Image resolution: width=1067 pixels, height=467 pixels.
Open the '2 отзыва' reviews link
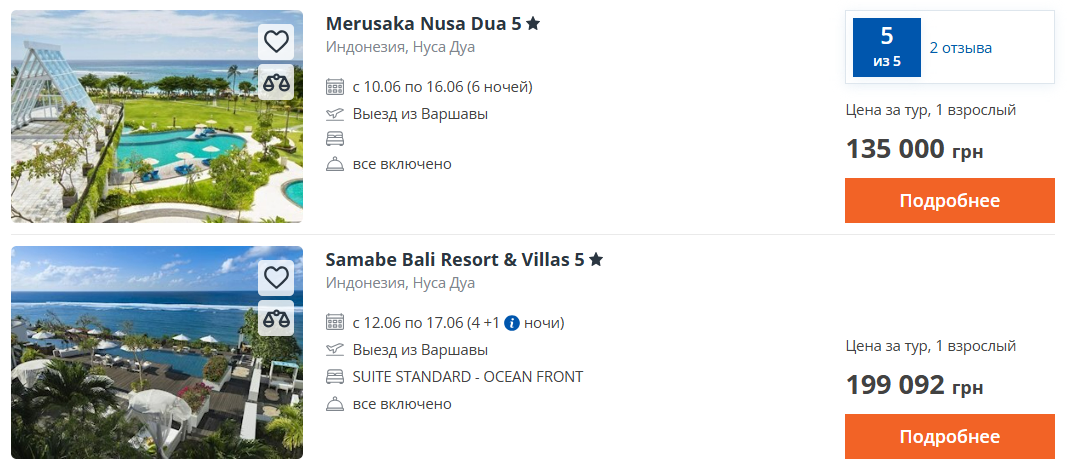click(x=961, y=47)
